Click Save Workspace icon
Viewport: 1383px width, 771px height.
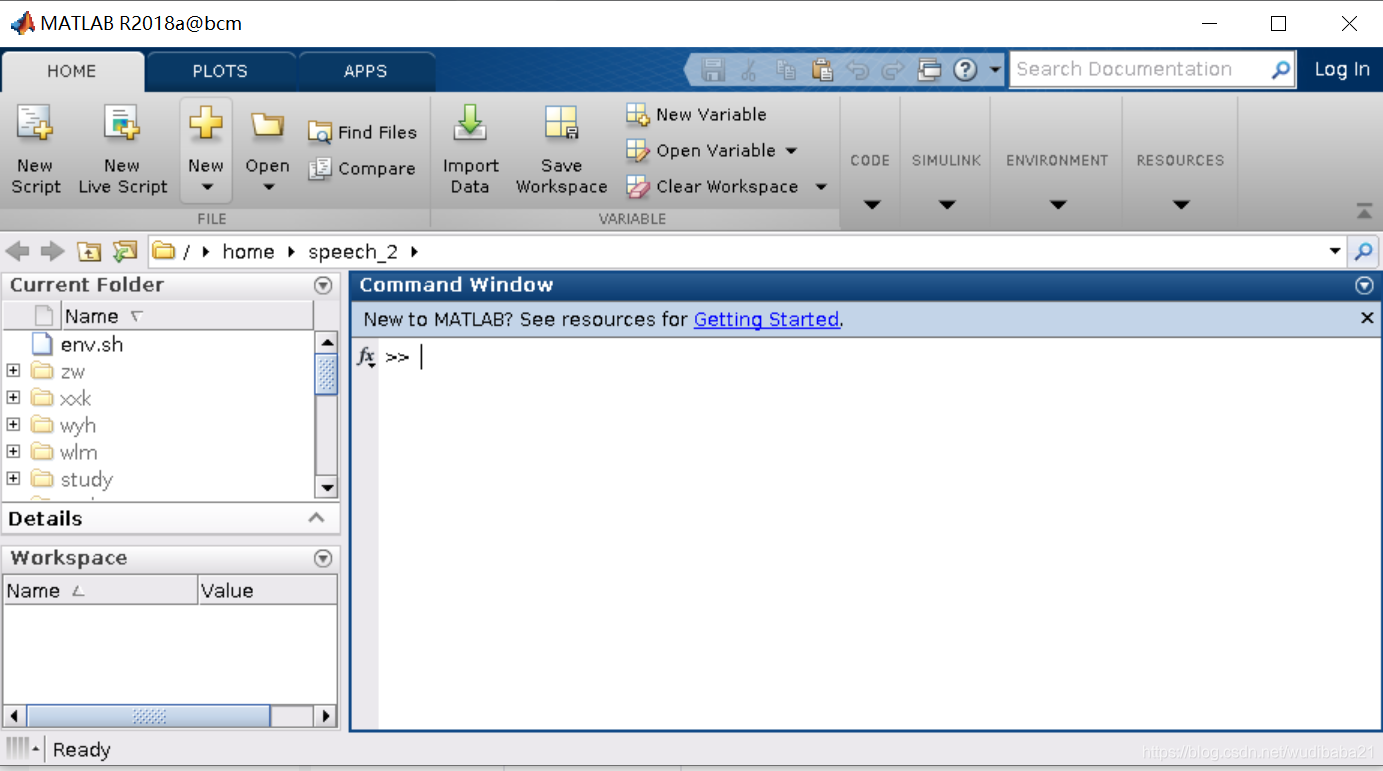pos(561,123)
